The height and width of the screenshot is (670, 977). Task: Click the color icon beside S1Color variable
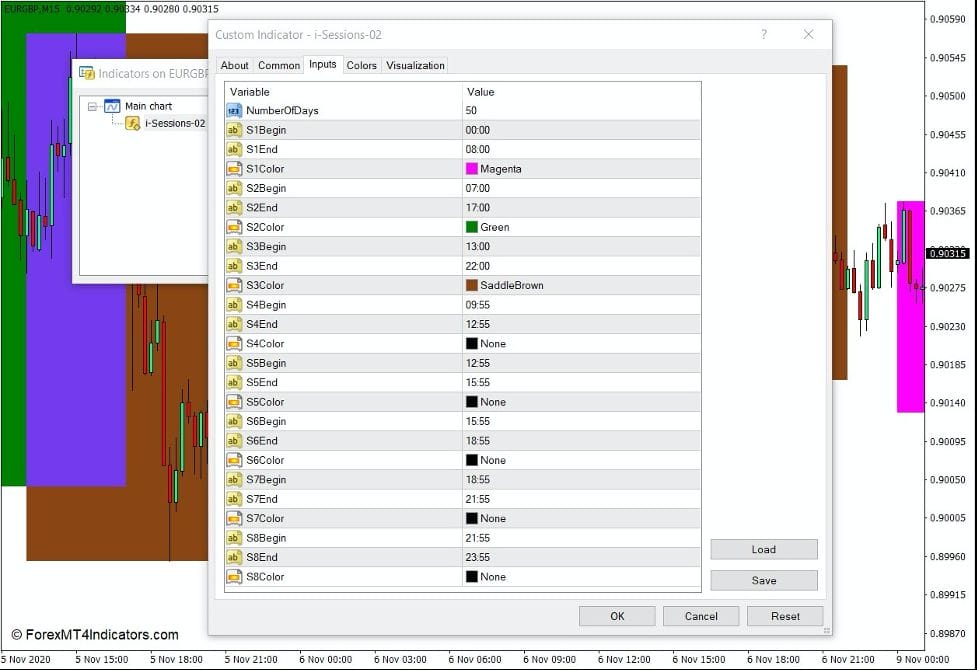234,169
